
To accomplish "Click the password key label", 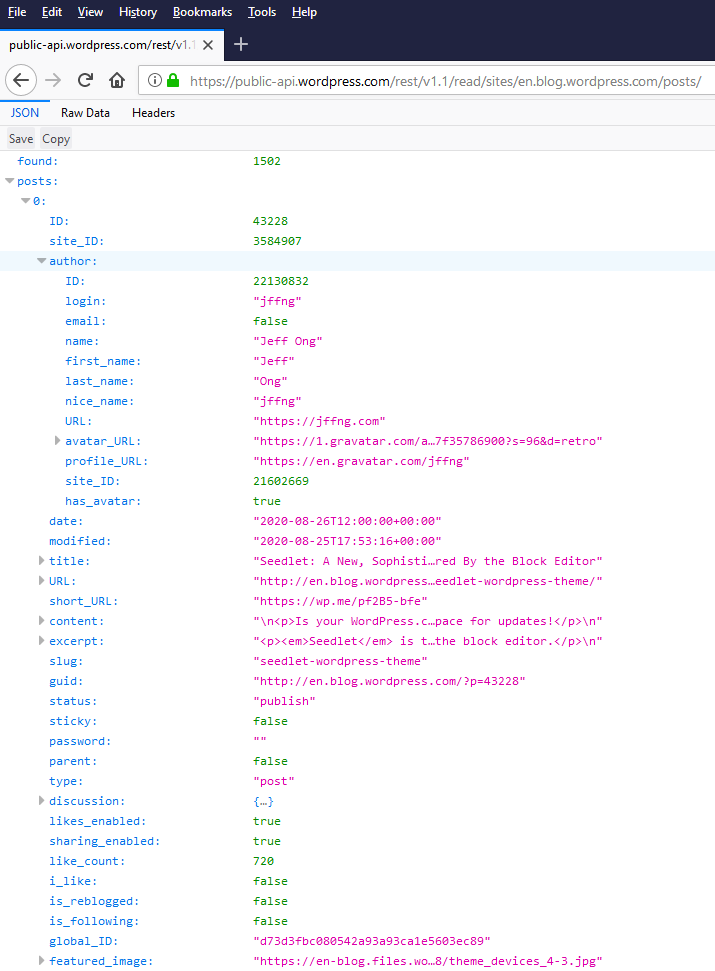I will (x=80, y=741).
